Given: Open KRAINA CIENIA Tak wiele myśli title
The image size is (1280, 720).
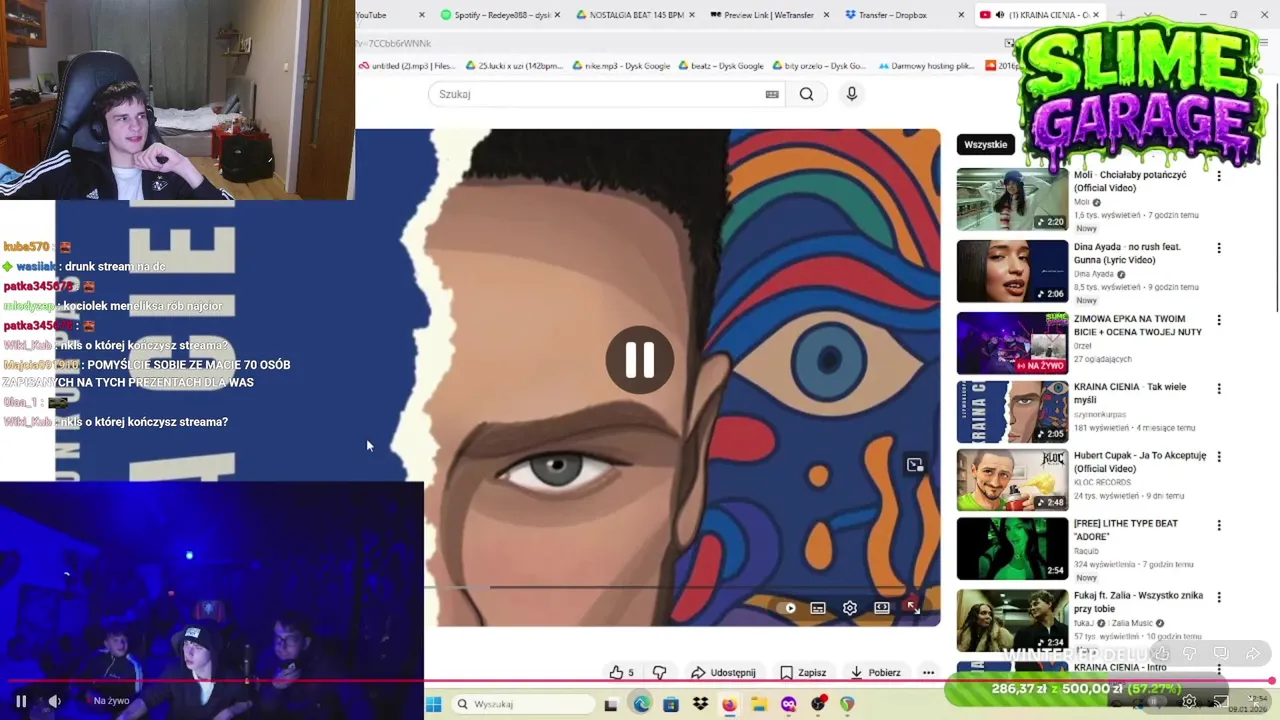Looking at the screenshot, I should click(1130, 393).
